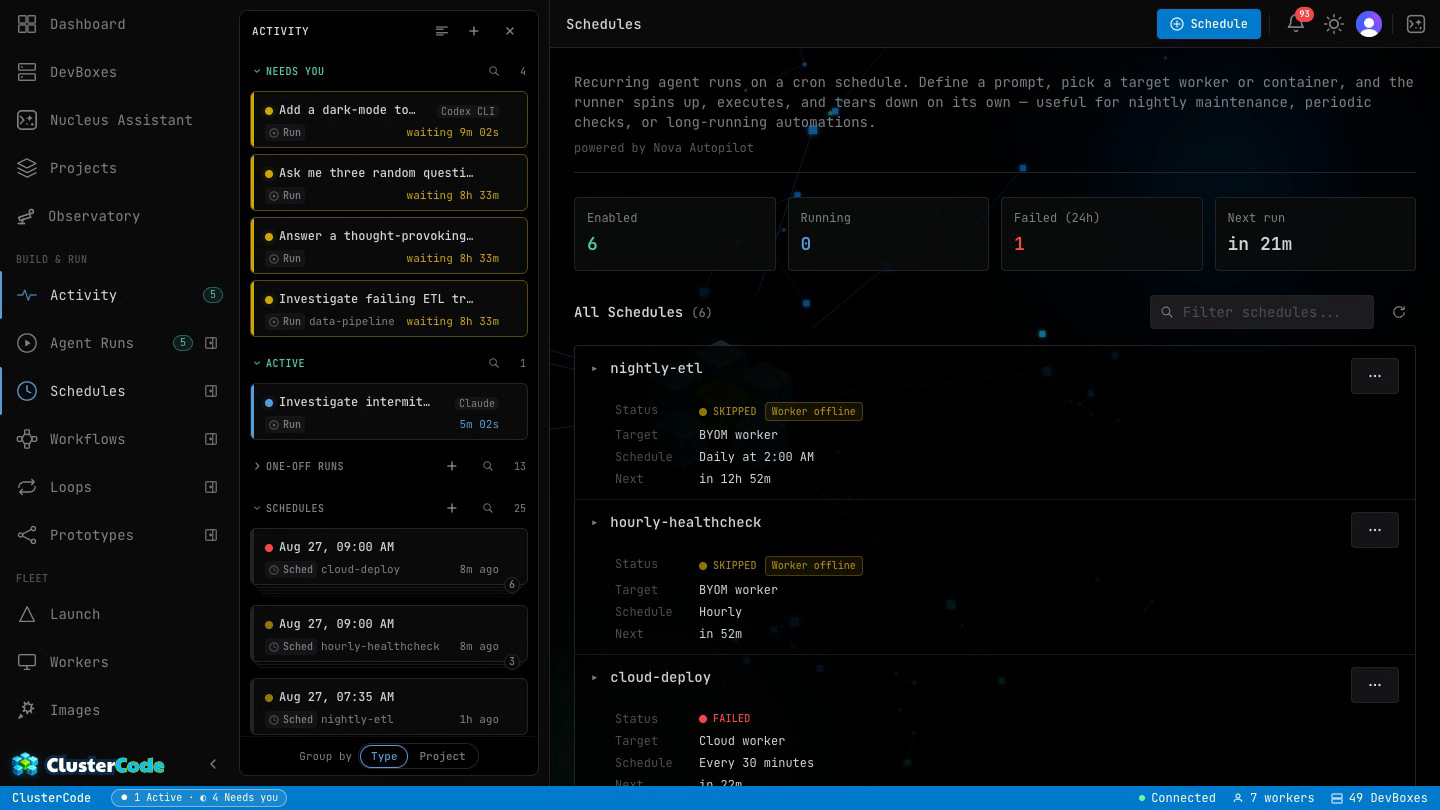Pop out Prototypes into a panel
Viewport: 1440px width, 810px height.
click(211, 535)
